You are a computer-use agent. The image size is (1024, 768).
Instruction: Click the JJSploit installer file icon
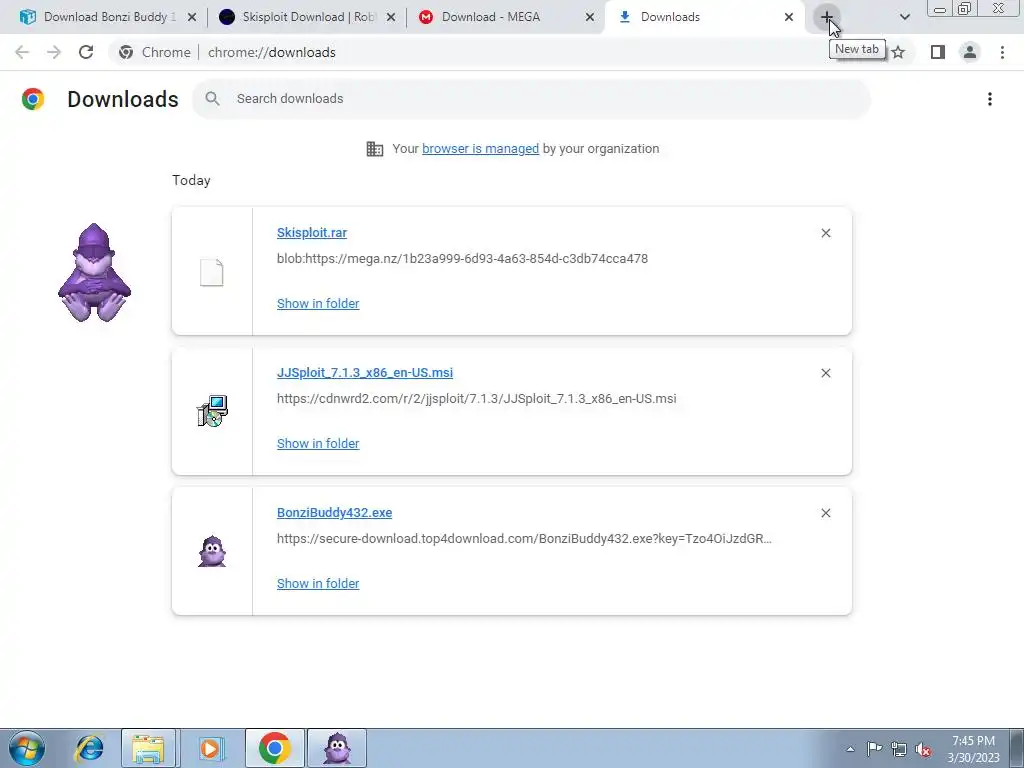[x=212, y=411]
